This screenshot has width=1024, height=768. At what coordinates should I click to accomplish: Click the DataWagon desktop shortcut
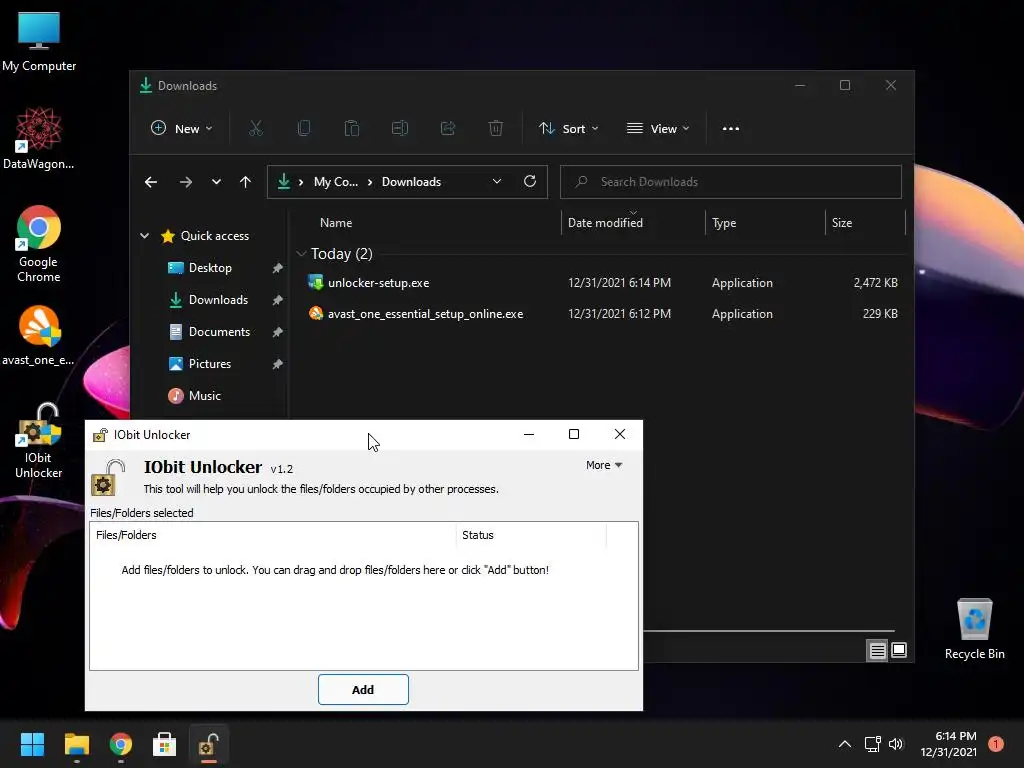tap(39, 138)
